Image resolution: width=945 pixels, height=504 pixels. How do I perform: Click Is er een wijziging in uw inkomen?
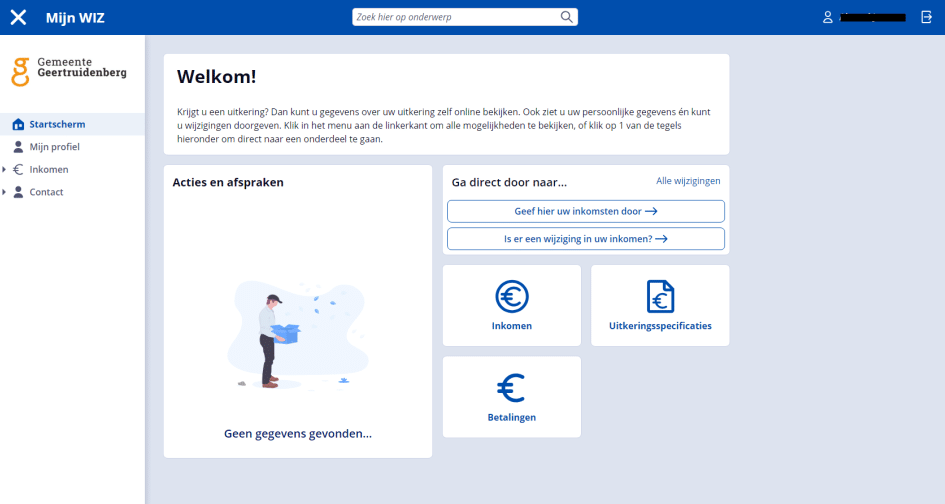(x=586, y=239)
